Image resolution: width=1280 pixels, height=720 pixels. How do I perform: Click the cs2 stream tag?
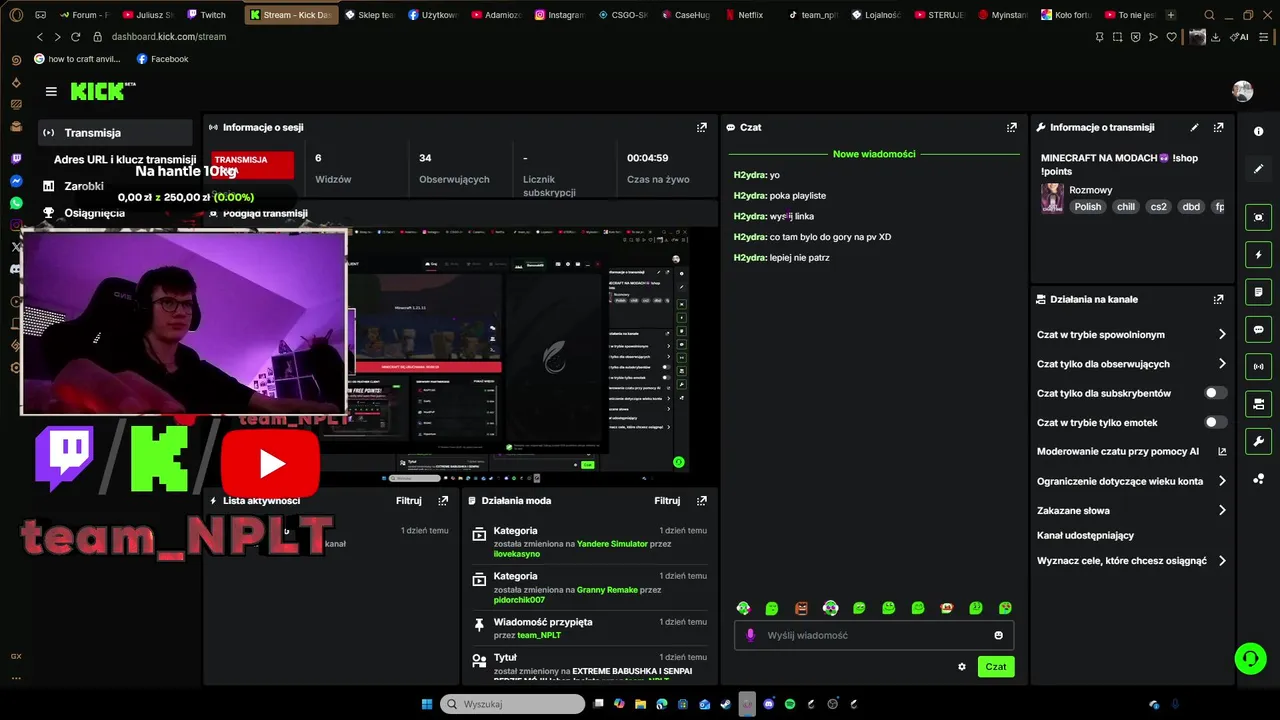[x=1158, y=207]
